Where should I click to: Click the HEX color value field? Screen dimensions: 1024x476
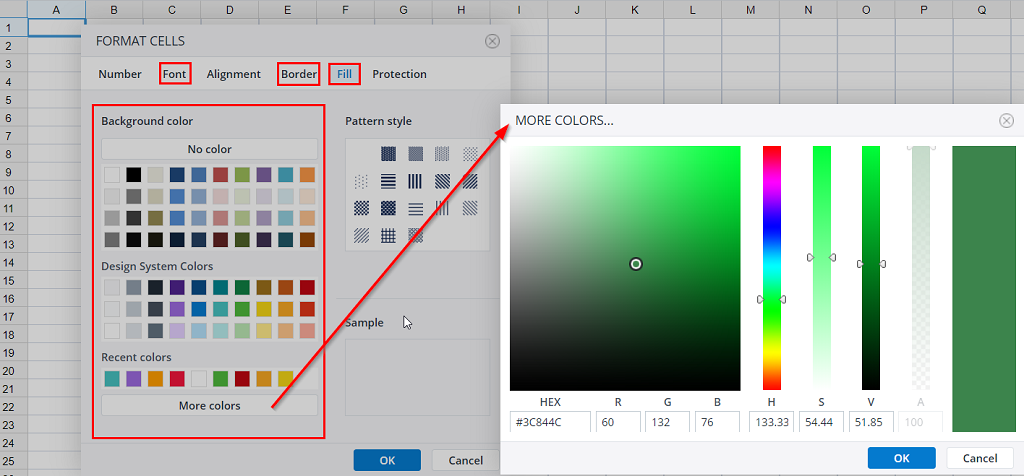coord(549,422)
